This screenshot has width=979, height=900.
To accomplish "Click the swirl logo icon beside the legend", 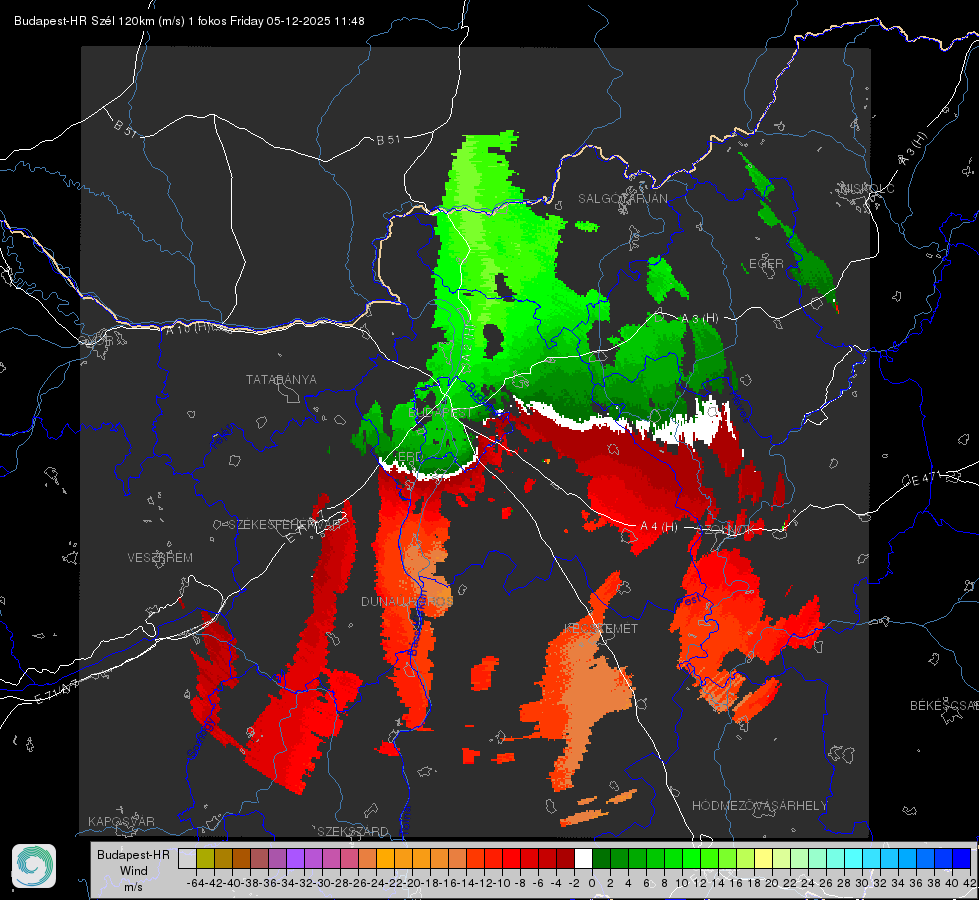I will (x=34, y=866).
